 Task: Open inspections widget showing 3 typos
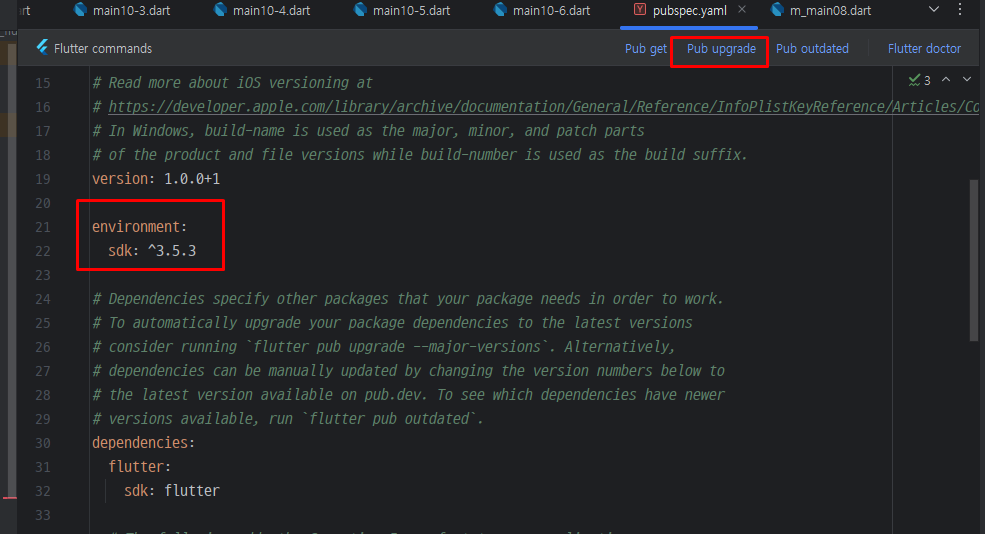click(x=920, y=80)
